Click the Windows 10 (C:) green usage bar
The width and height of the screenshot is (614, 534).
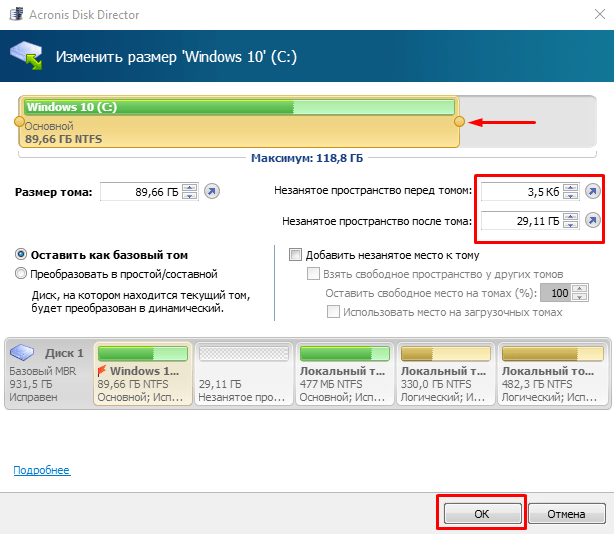pyautogui.click(x=239, y=107)
